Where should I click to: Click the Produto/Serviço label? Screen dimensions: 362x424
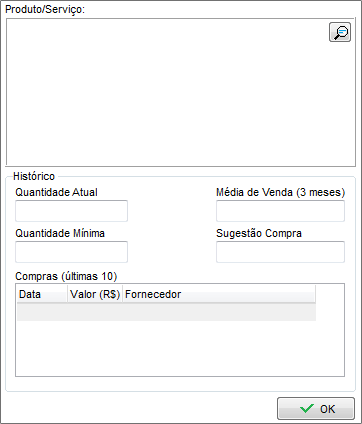click(45, 9)
